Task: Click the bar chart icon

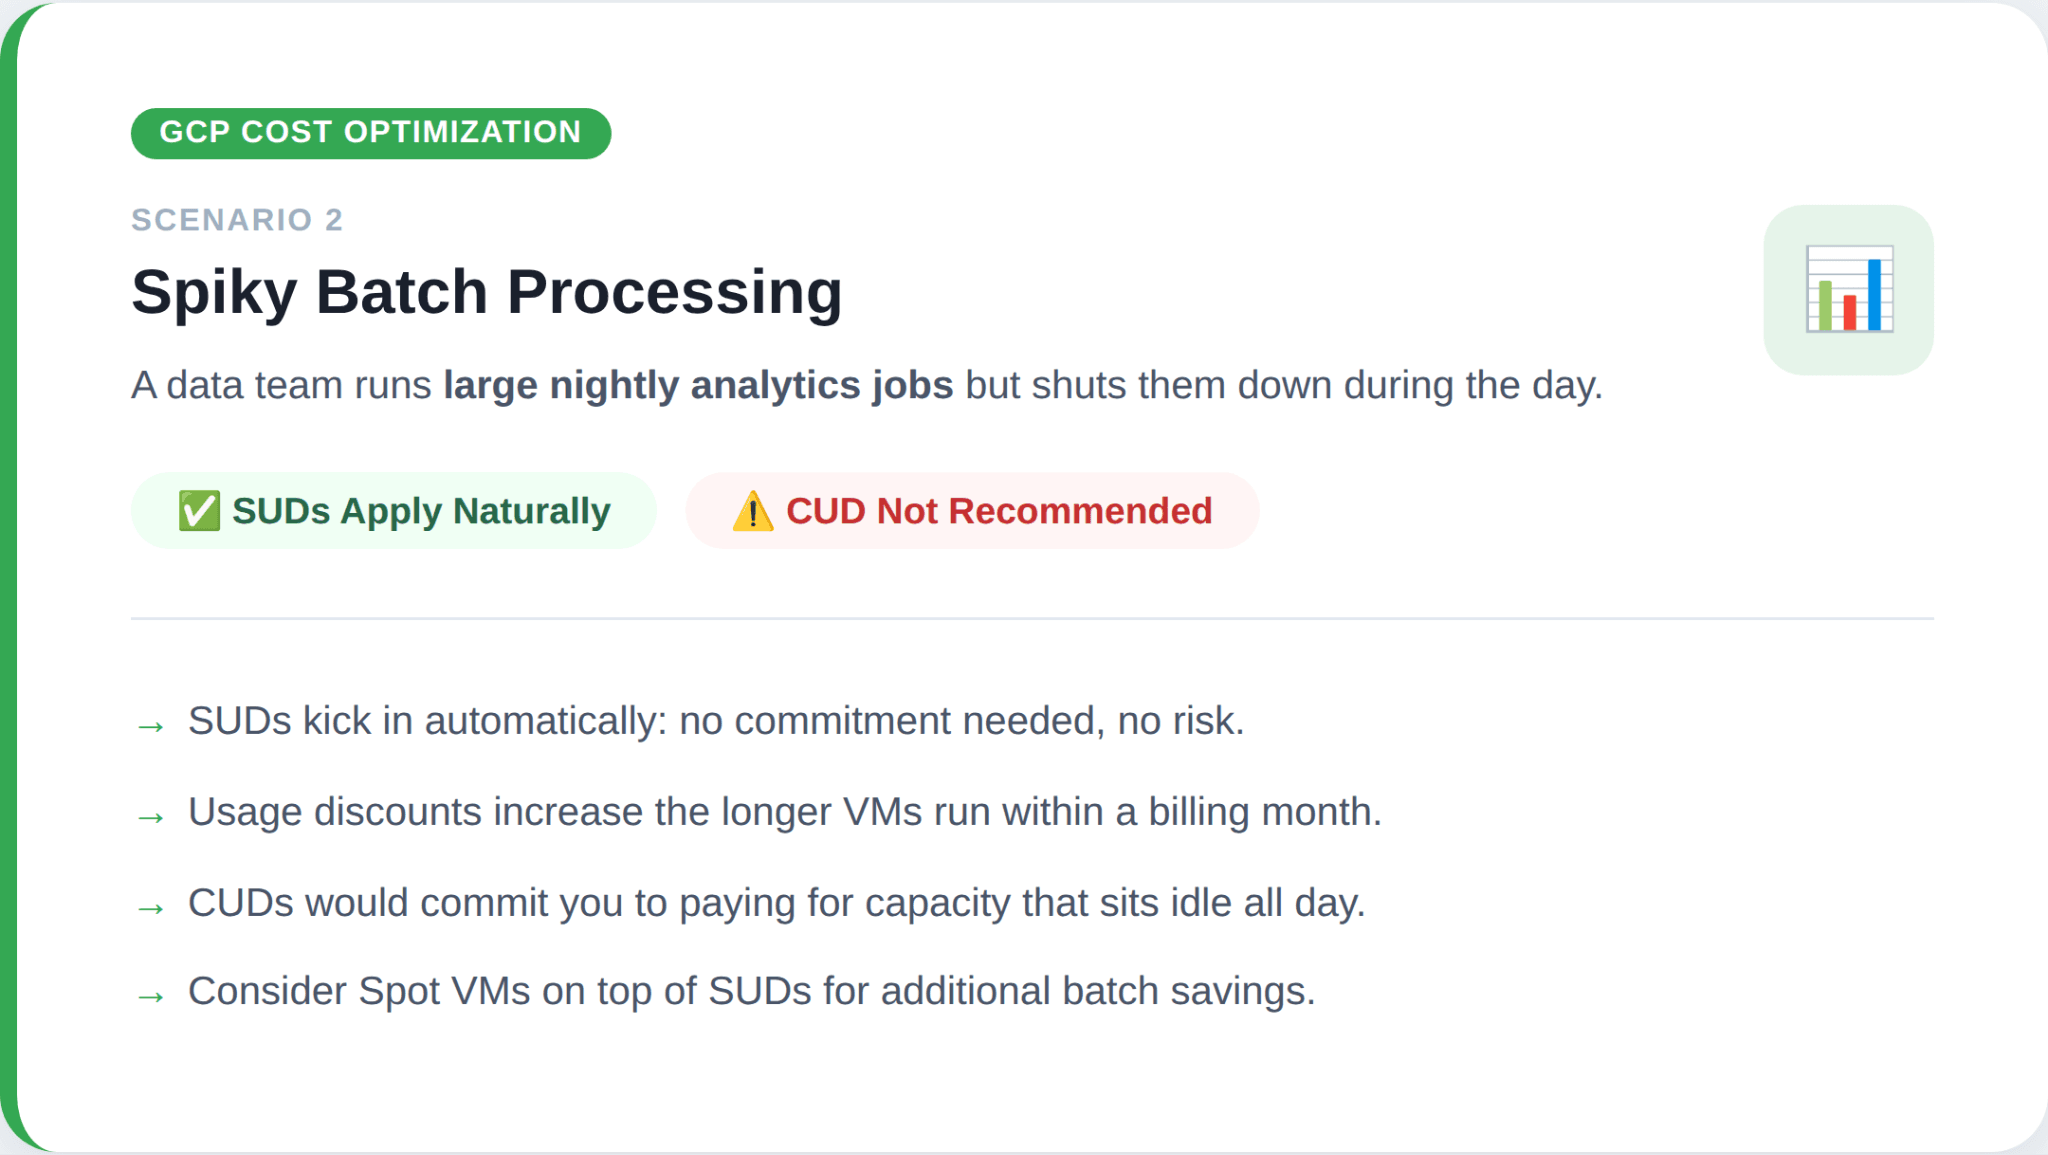Action: 1848,290
